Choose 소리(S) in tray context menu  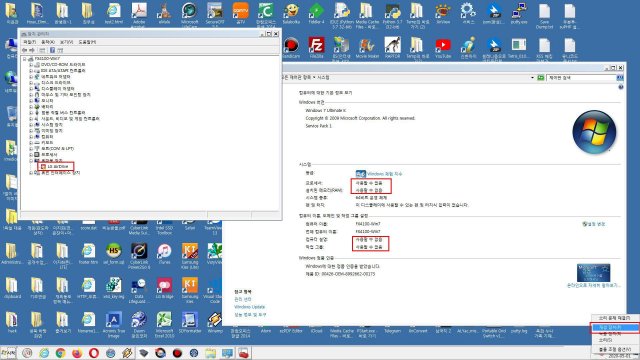click(615, 340)
